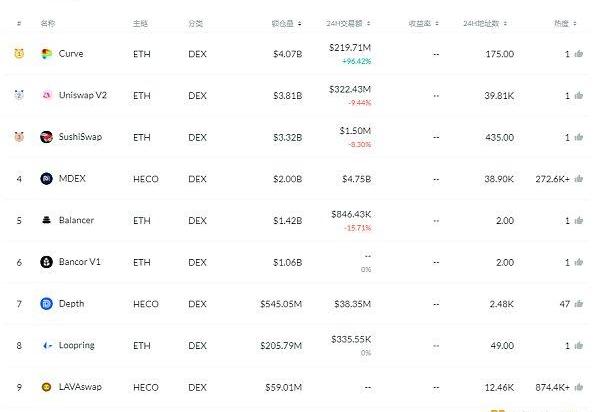The width and height of the screenshot is (600, 412).
Task: Toggle thumbs-up like for Depth row
Action: 579,304
